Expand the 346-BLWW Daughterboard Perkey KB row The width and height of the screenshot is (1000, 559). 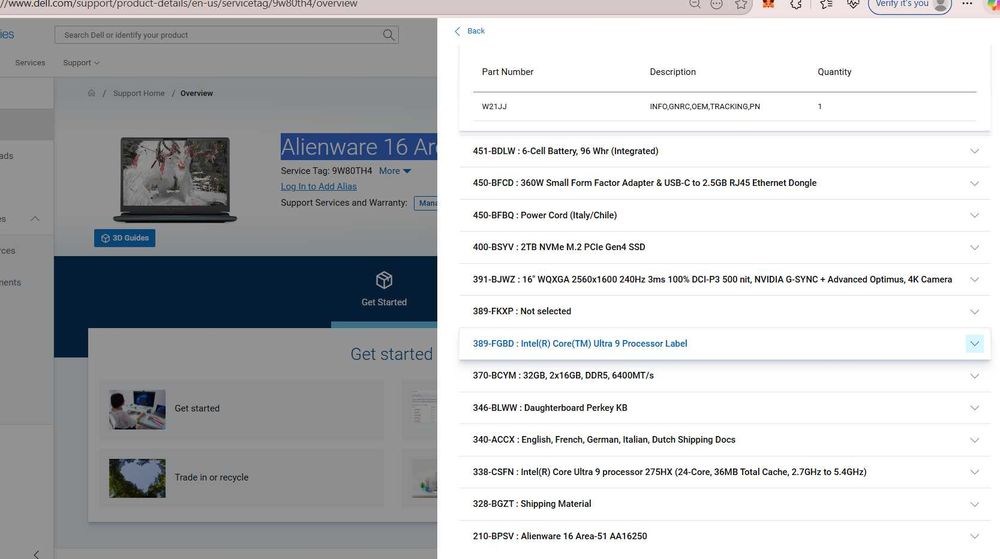coord(724,408)
